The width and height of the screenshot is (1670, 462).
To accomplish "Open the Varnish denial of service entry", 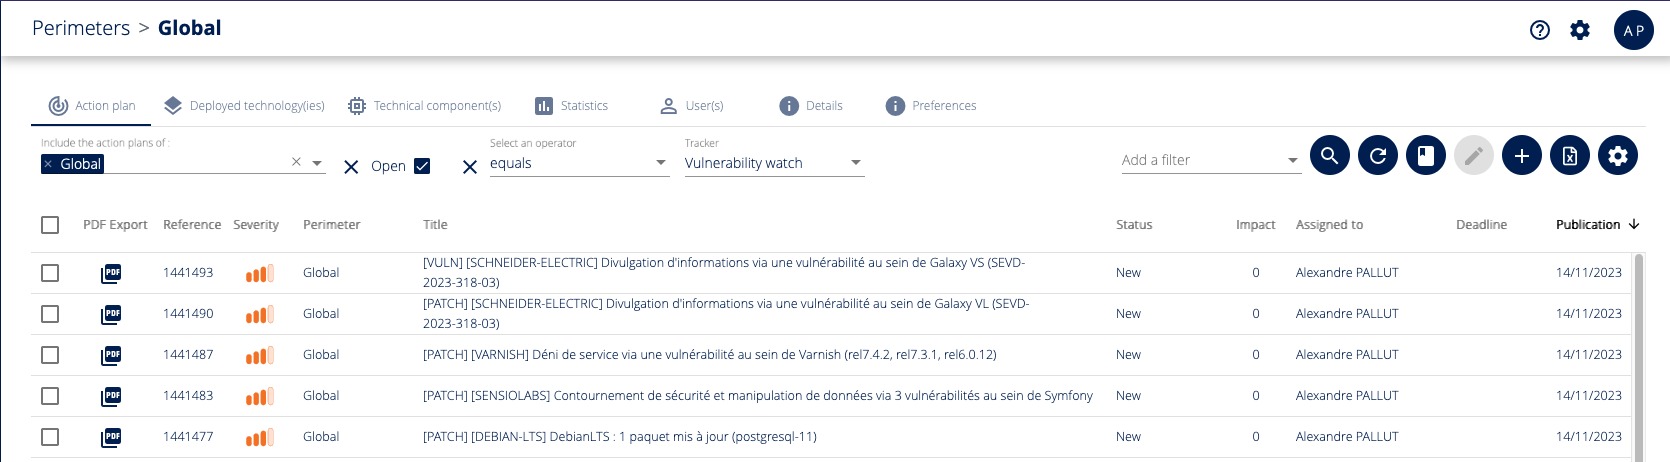I will point(709,355).
